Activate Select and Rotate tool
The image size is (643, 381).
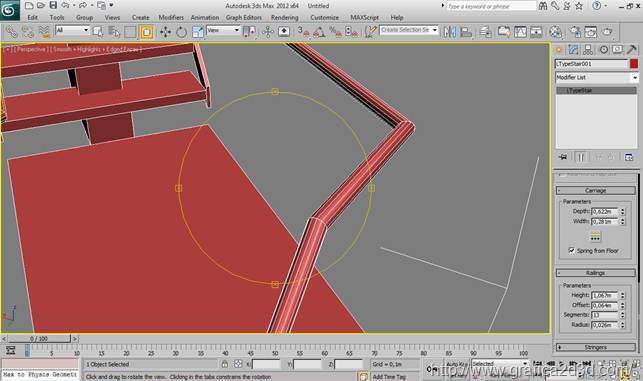(x=181, y=32)
